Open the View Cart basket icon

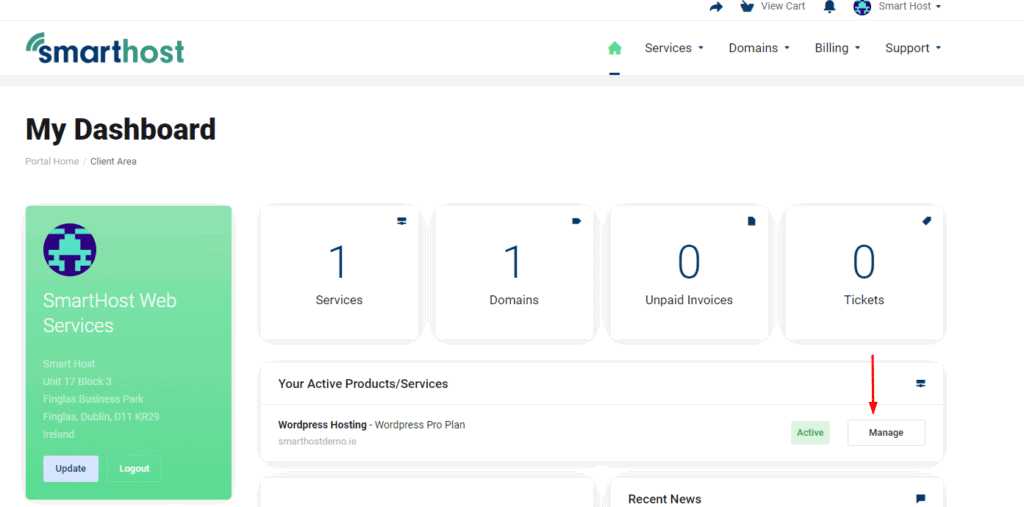(746, 7)
